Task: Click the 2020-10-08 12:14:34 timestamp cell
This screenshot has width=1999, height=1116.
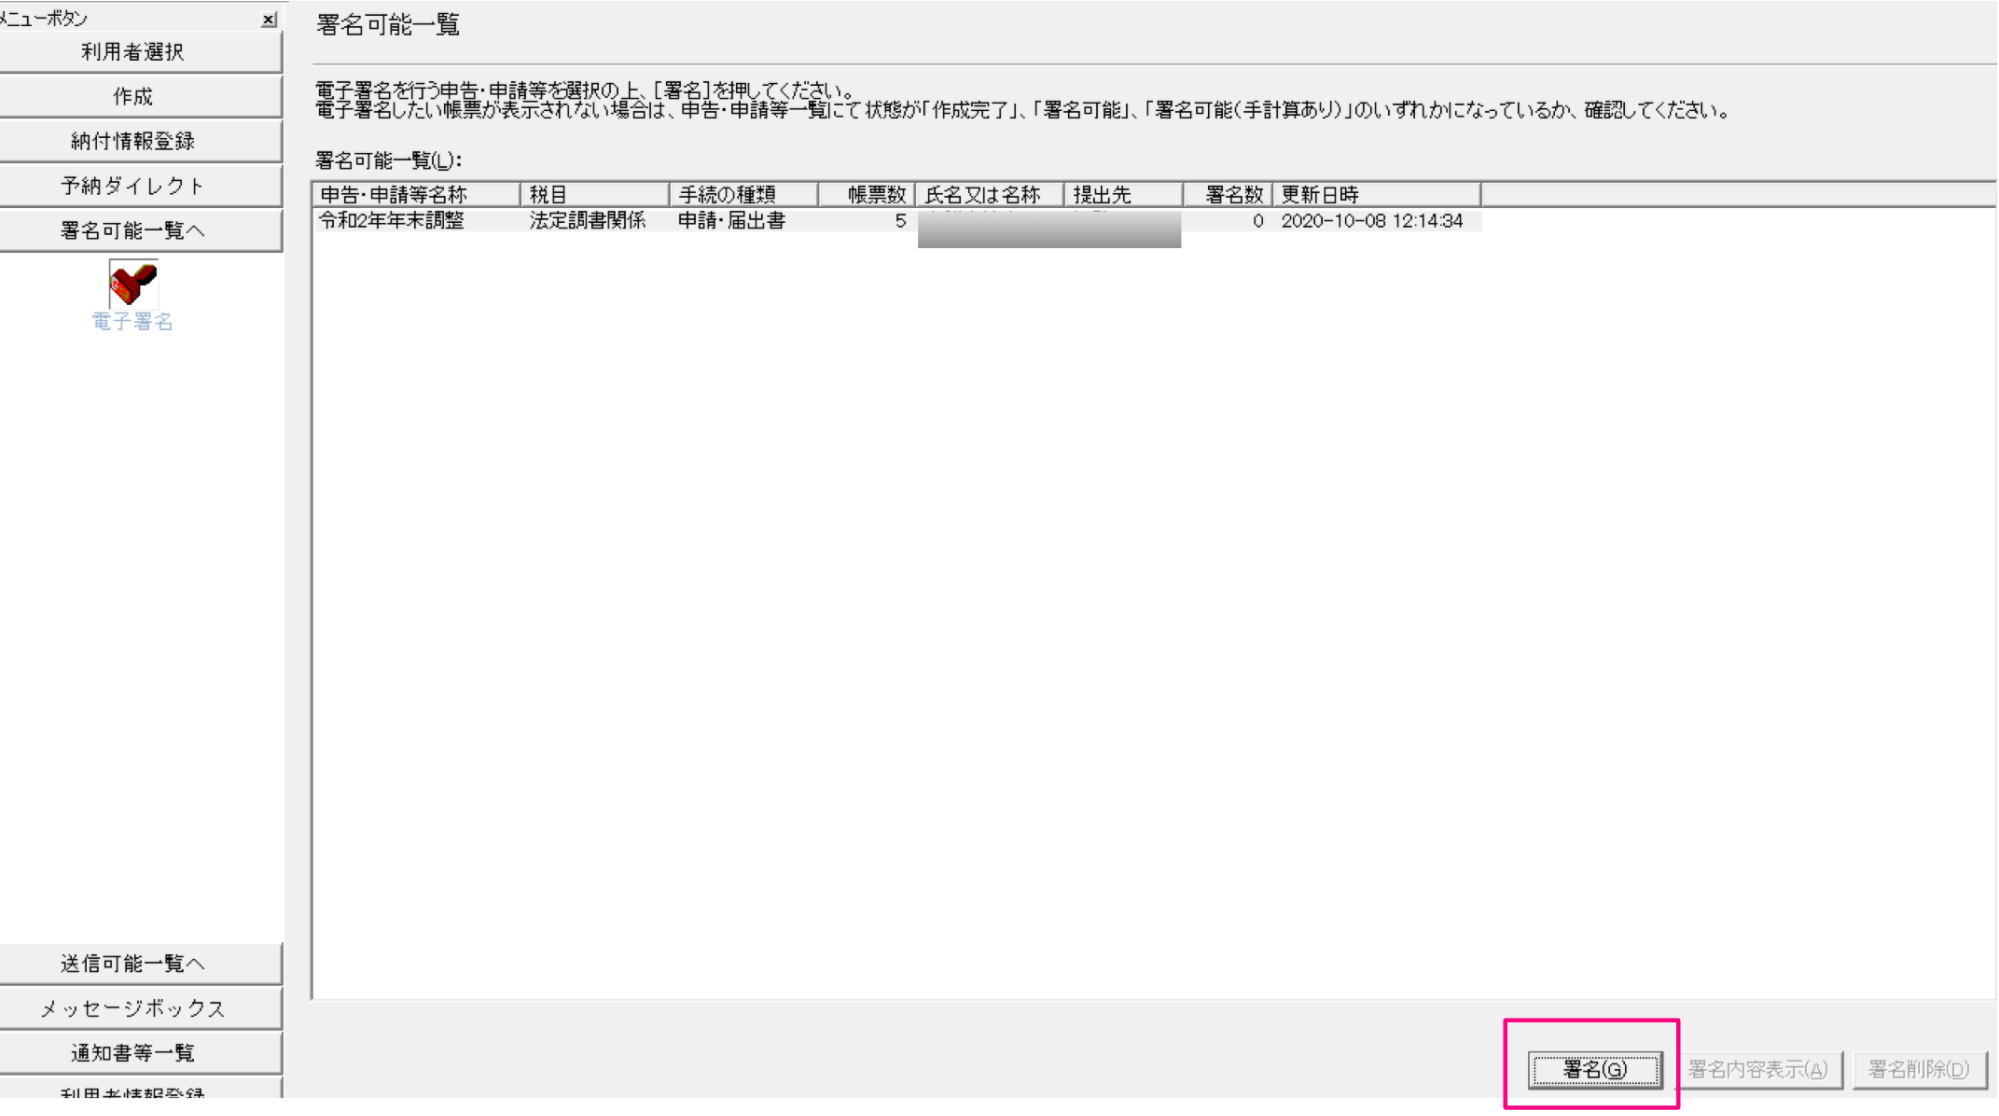Action: 1372,221
